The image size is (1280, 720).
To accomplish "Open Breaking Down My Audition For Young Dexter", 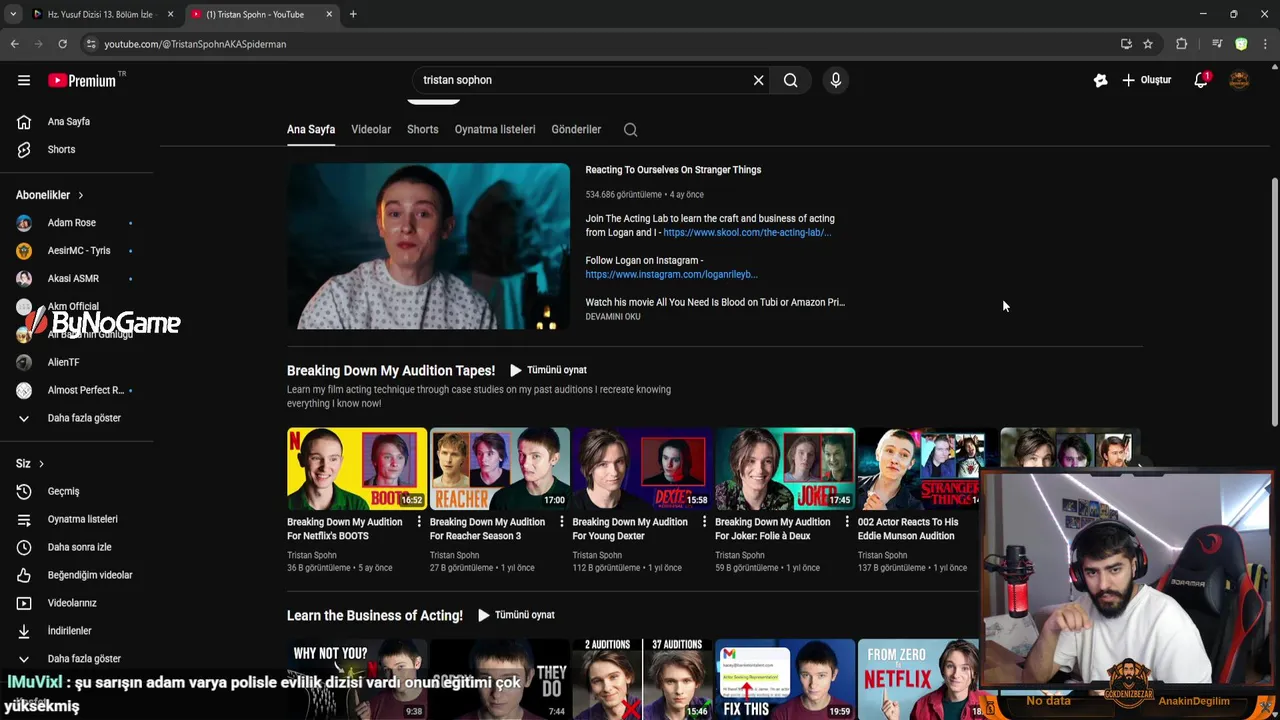I will [x=630, y=529].
